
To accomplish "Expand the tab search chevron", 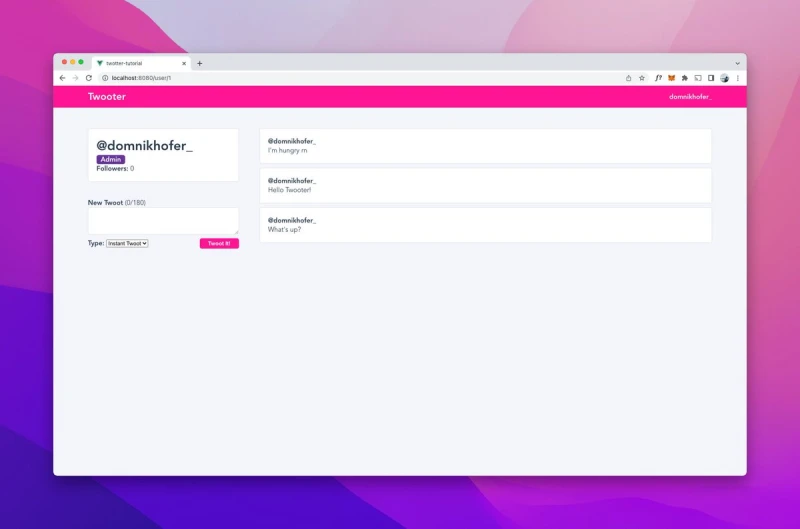I will pyautogui.click(x=737, y=63).
